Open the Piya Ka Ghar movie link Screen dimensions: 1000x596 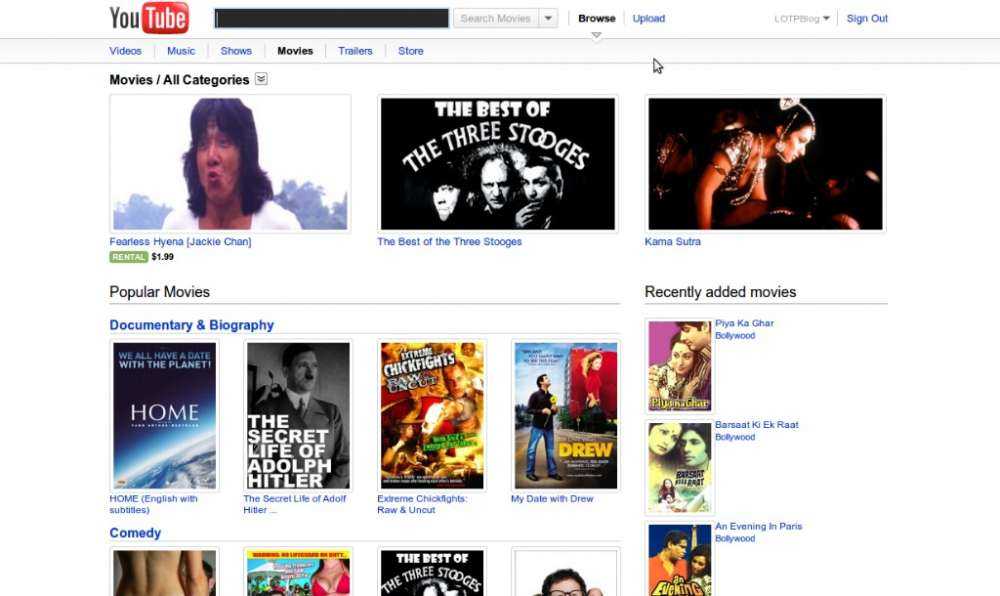click(x=744, y=323)
